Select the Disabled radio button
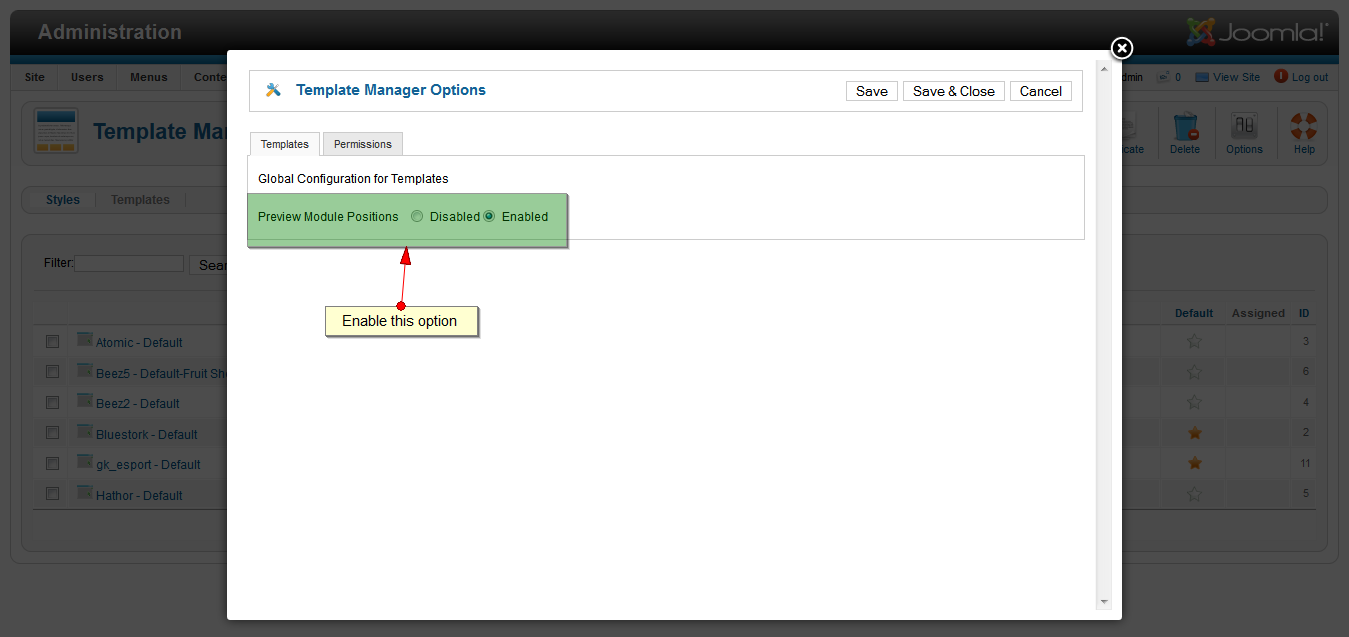This screenshot has height=637, width=1349. 417,216
